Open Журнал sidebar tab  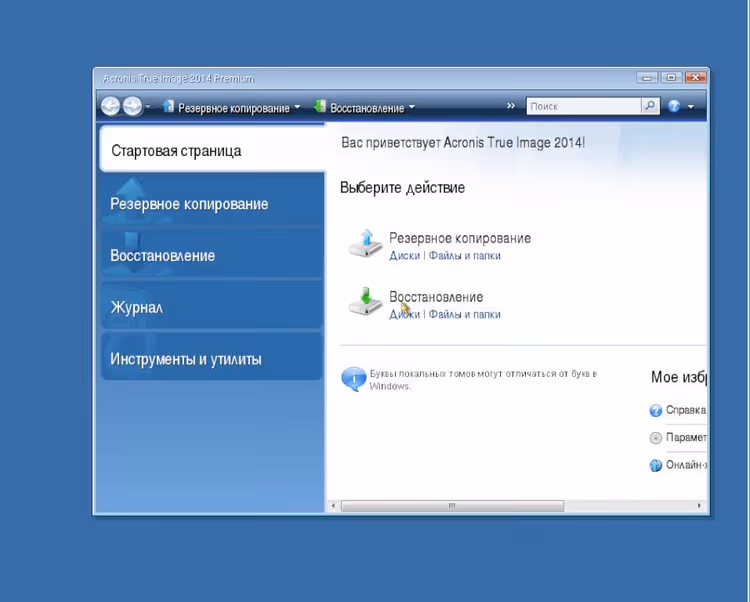pyautogui.click(x=212, y=307)
